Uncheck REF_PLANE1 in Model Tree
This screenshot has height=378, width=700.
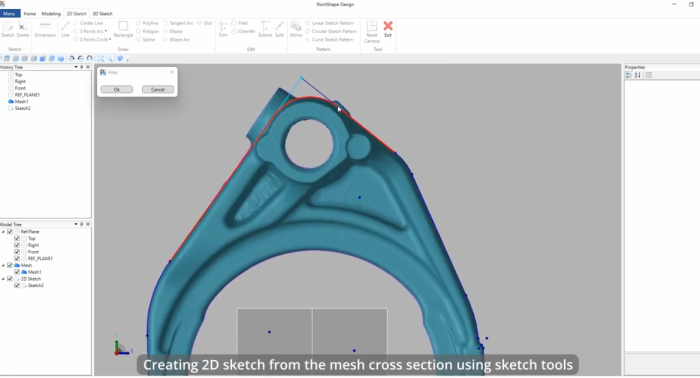17,258
